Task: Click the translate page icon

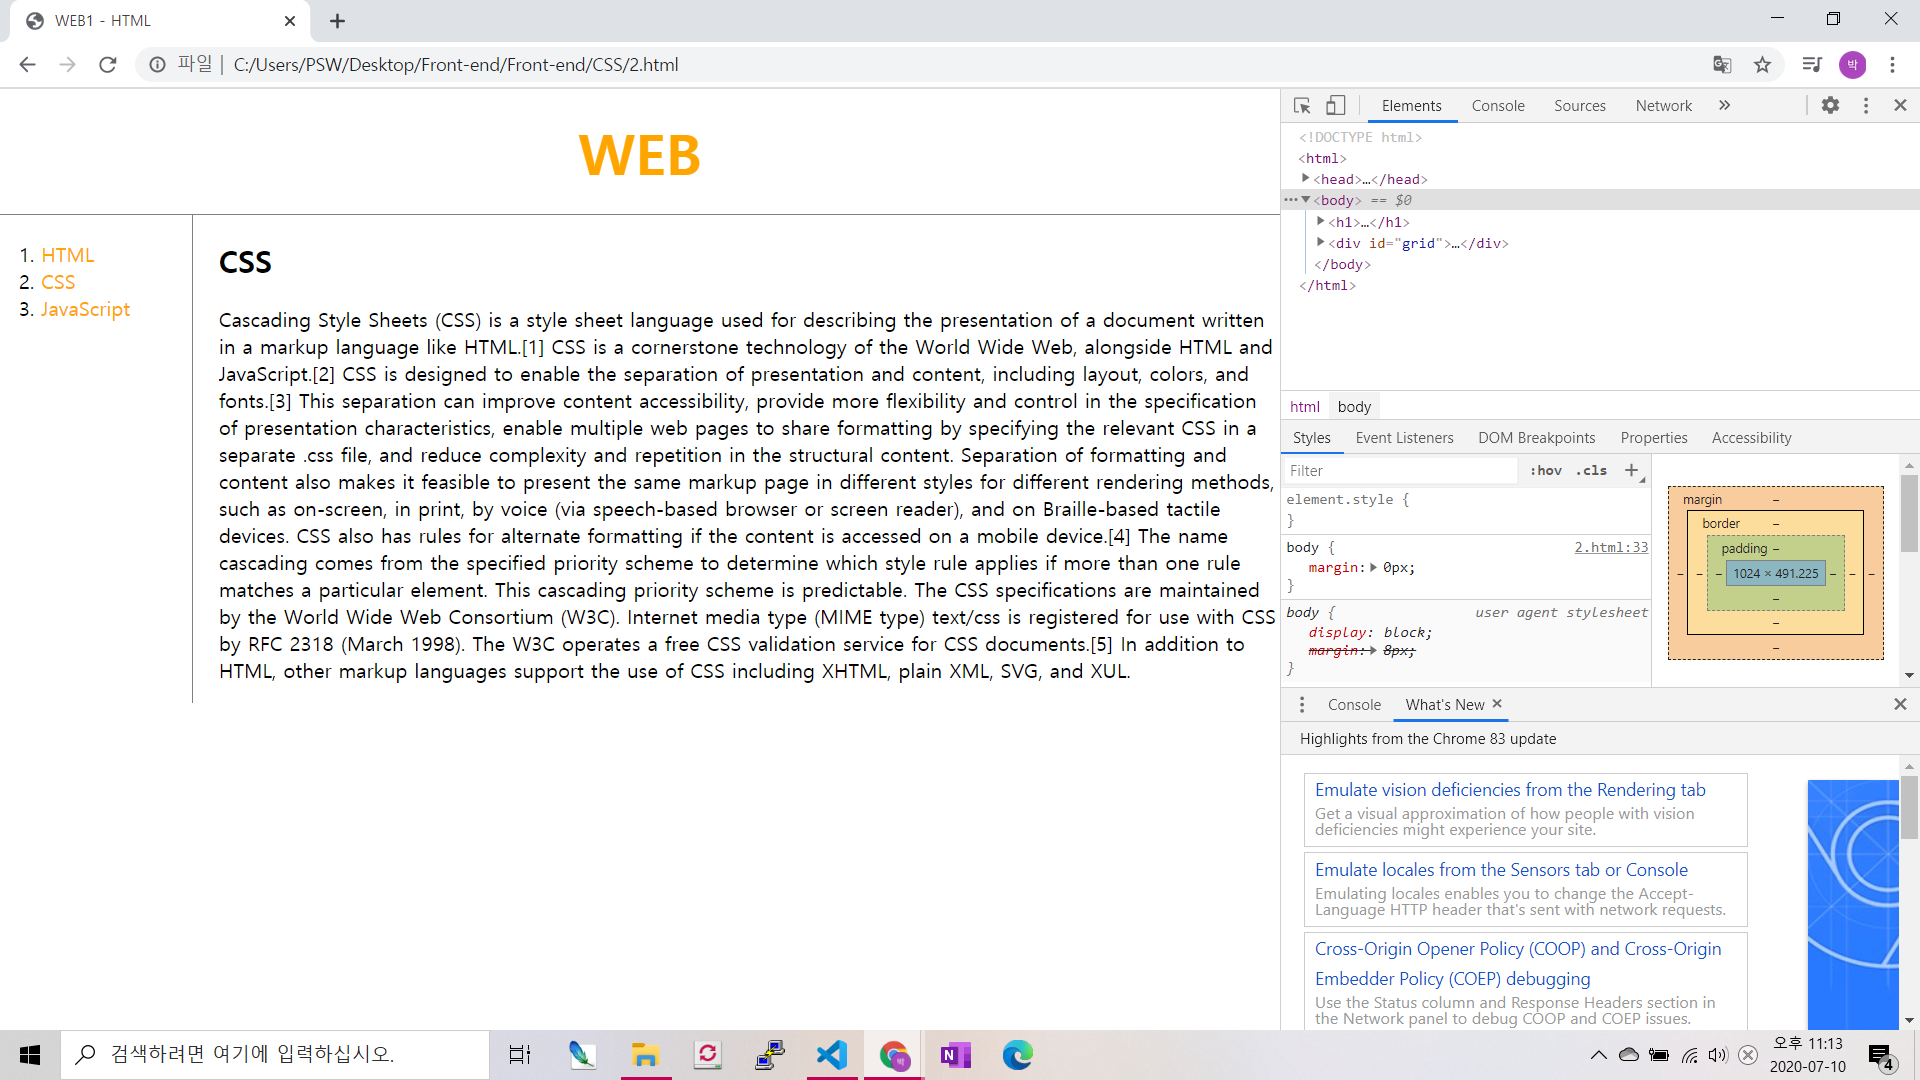Action: tap(1722, 65)
